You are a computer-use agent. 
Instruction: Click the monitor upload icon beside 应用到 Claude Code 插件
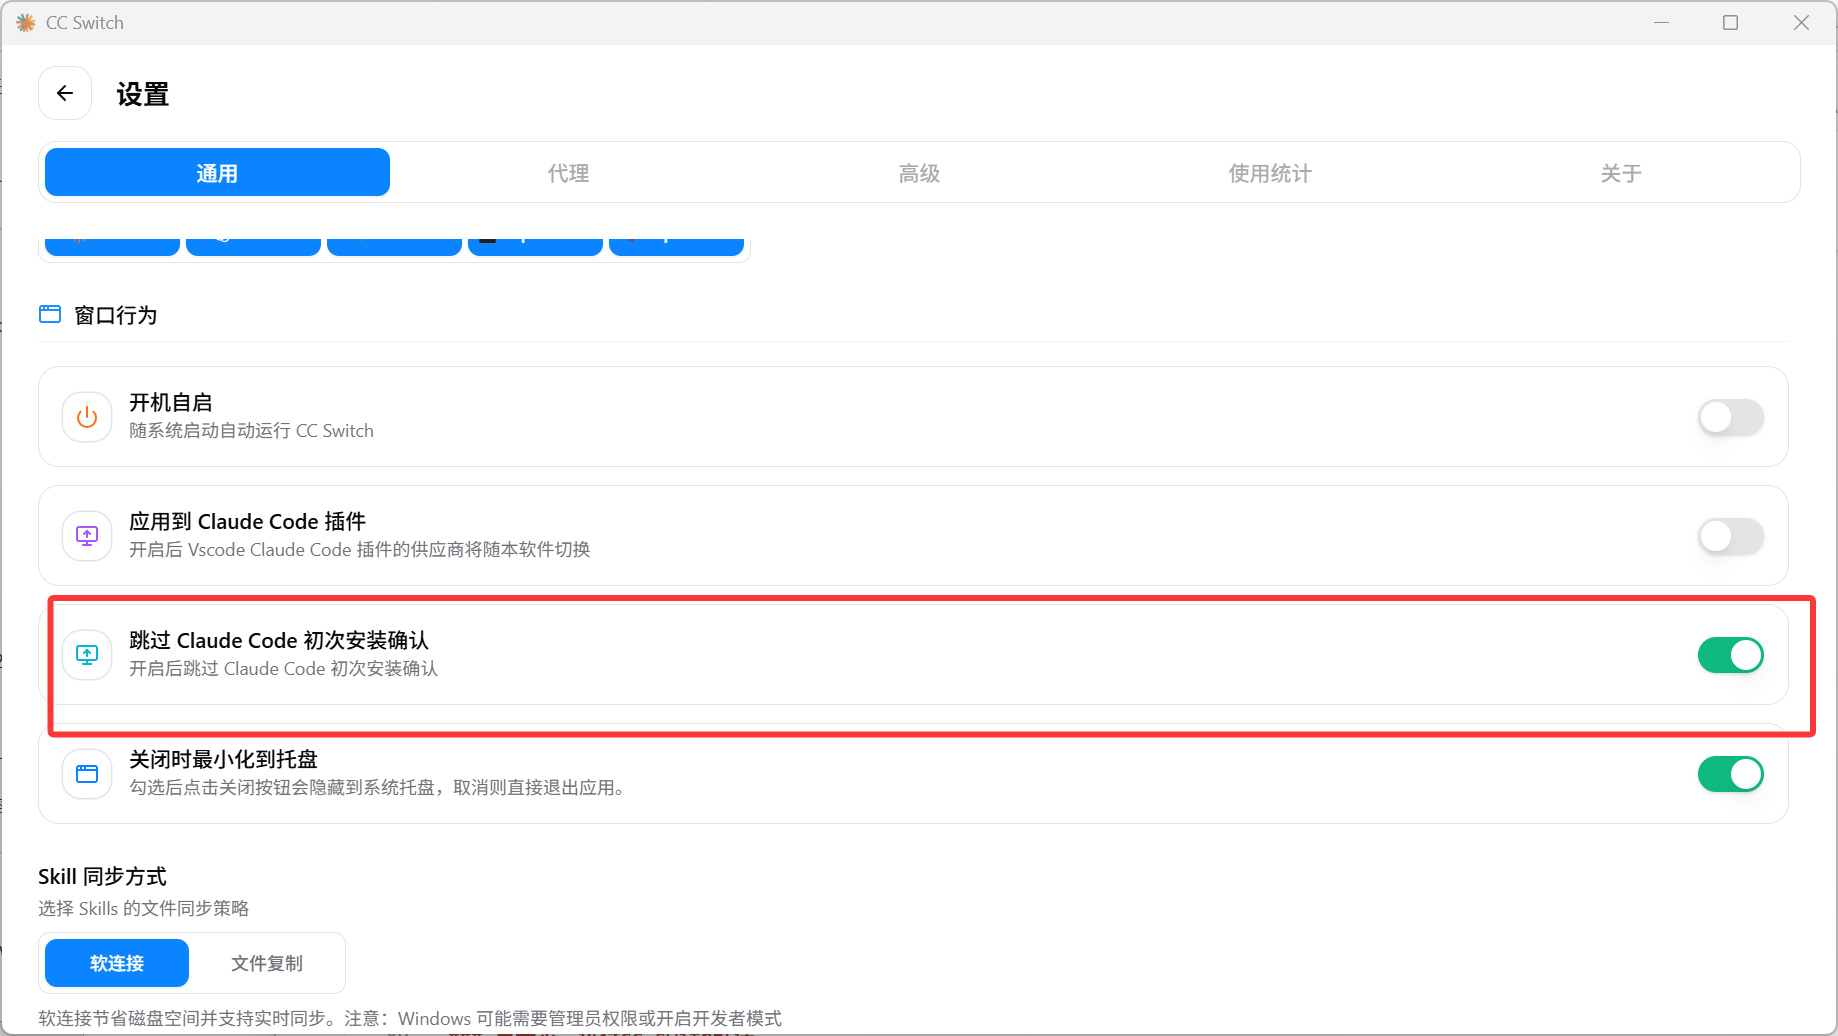pyautogui.click(x=86, y=535)
